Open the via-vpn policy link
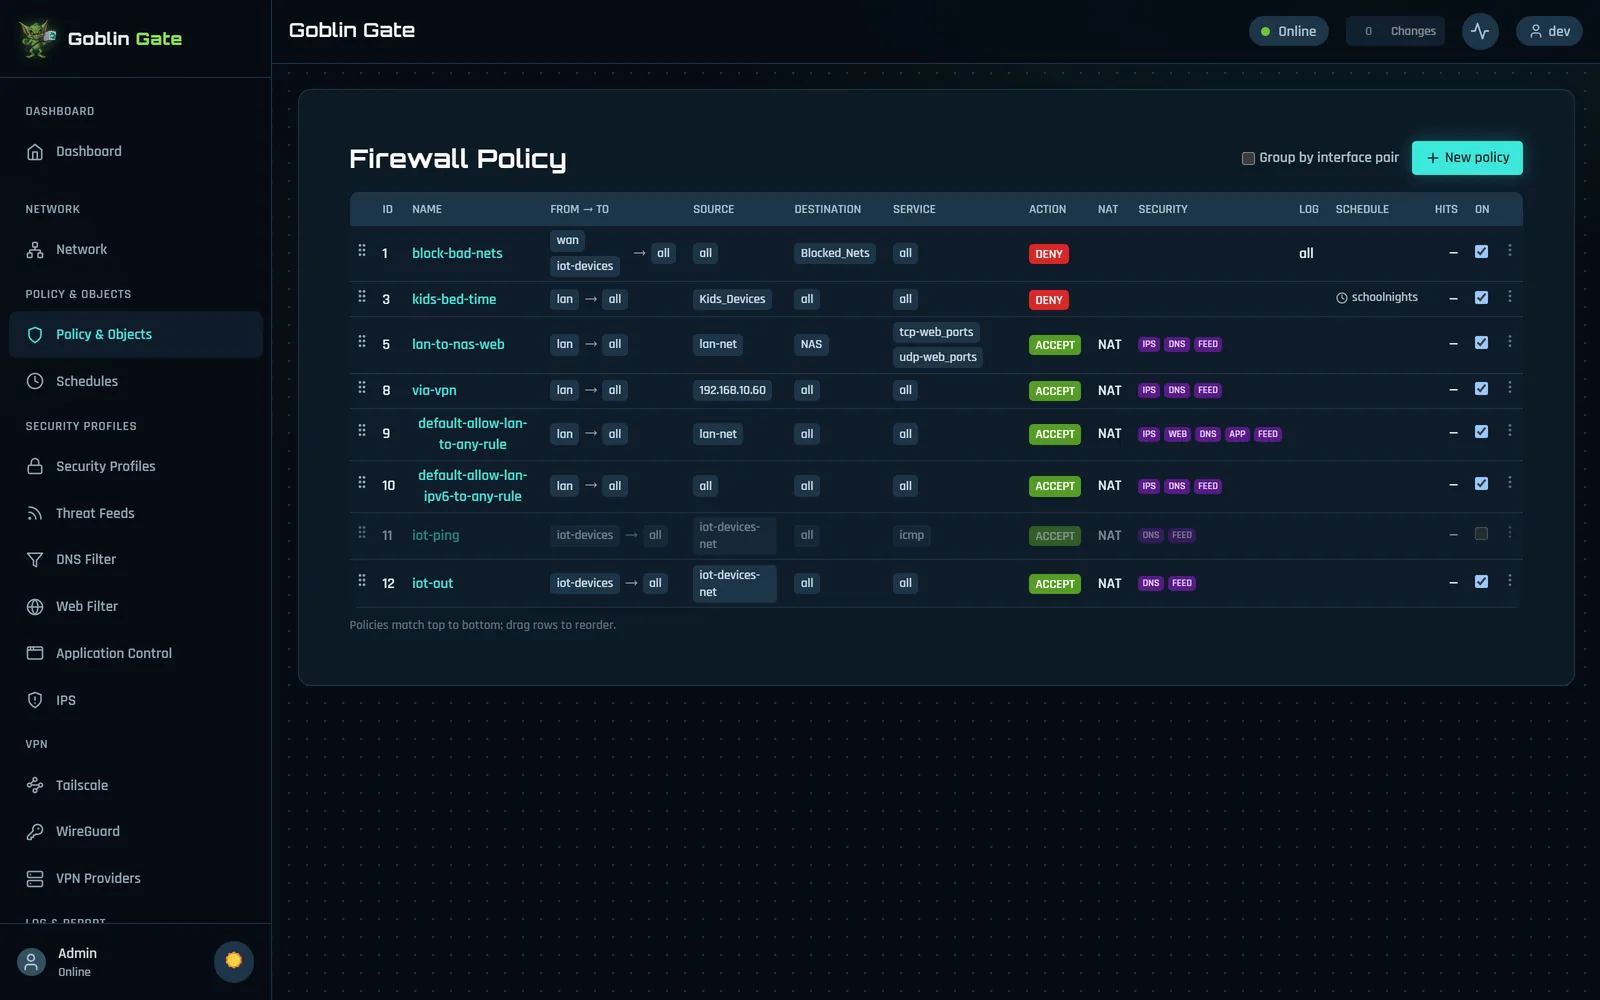Viewport: 1600px width, 1000px height. [434, 390]
